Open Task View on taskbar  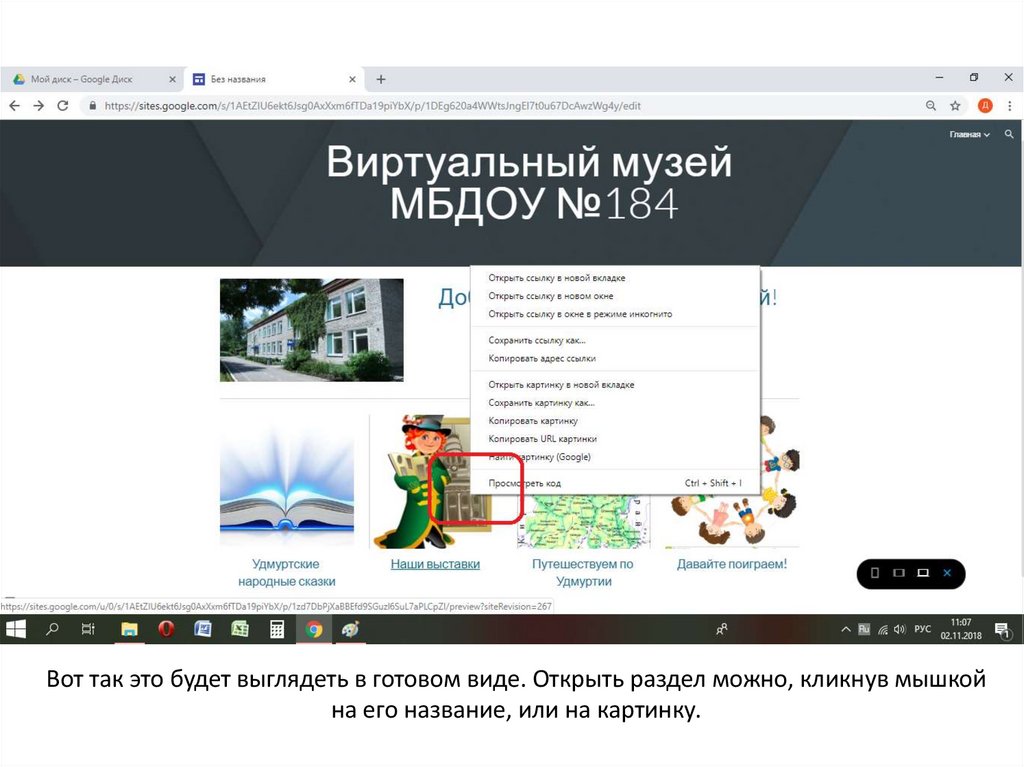88,629
